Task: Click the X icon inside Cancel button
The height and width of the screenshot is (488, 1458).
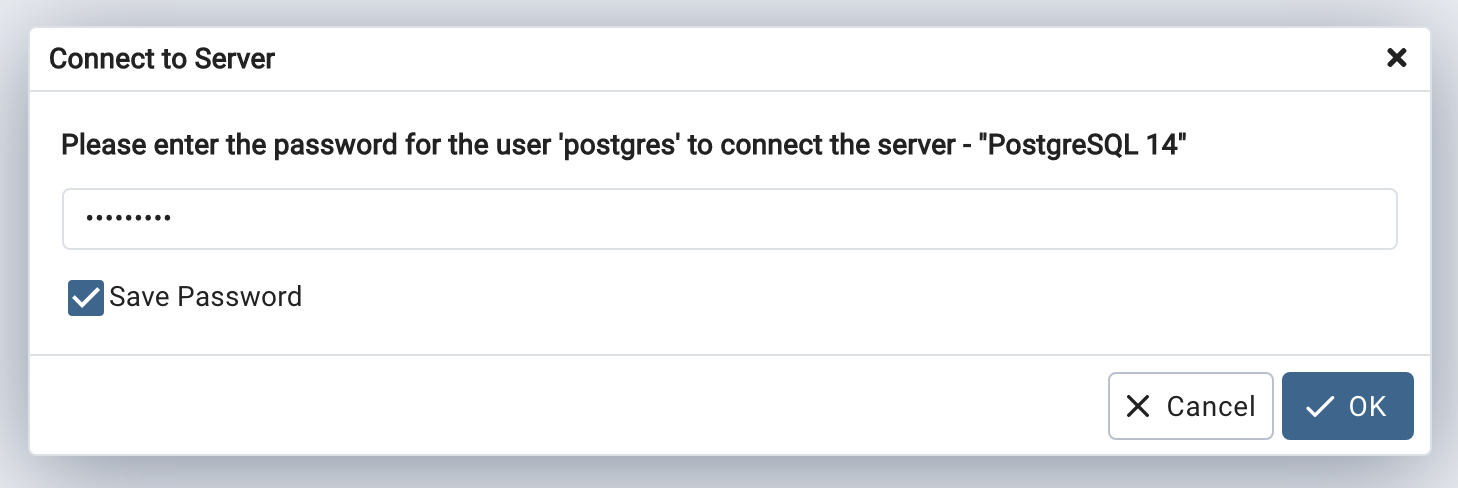Action: coord(1138,406)
